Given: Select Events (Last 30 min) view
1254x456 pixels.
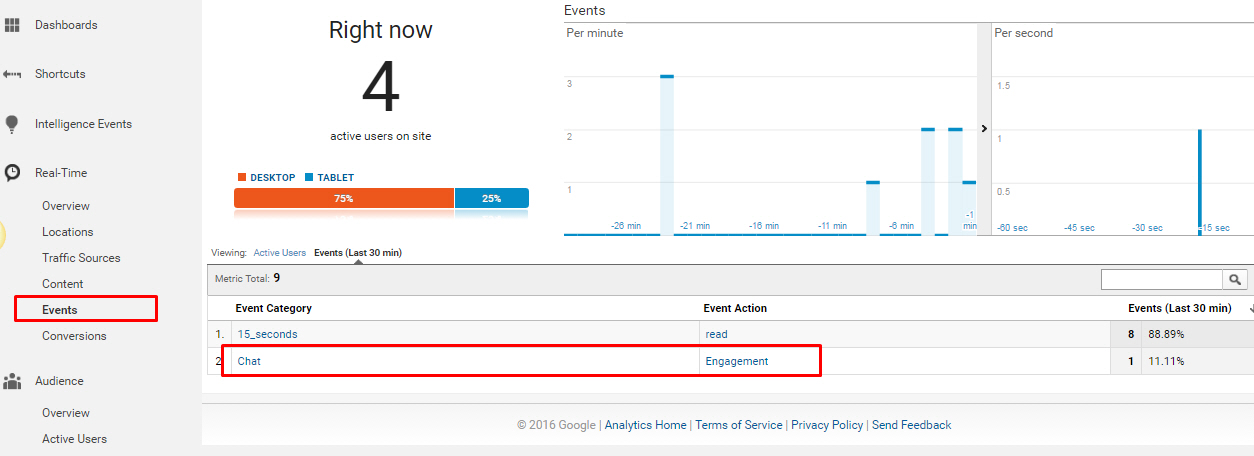Looking at the screenshot, I should (x=357, y=253).
